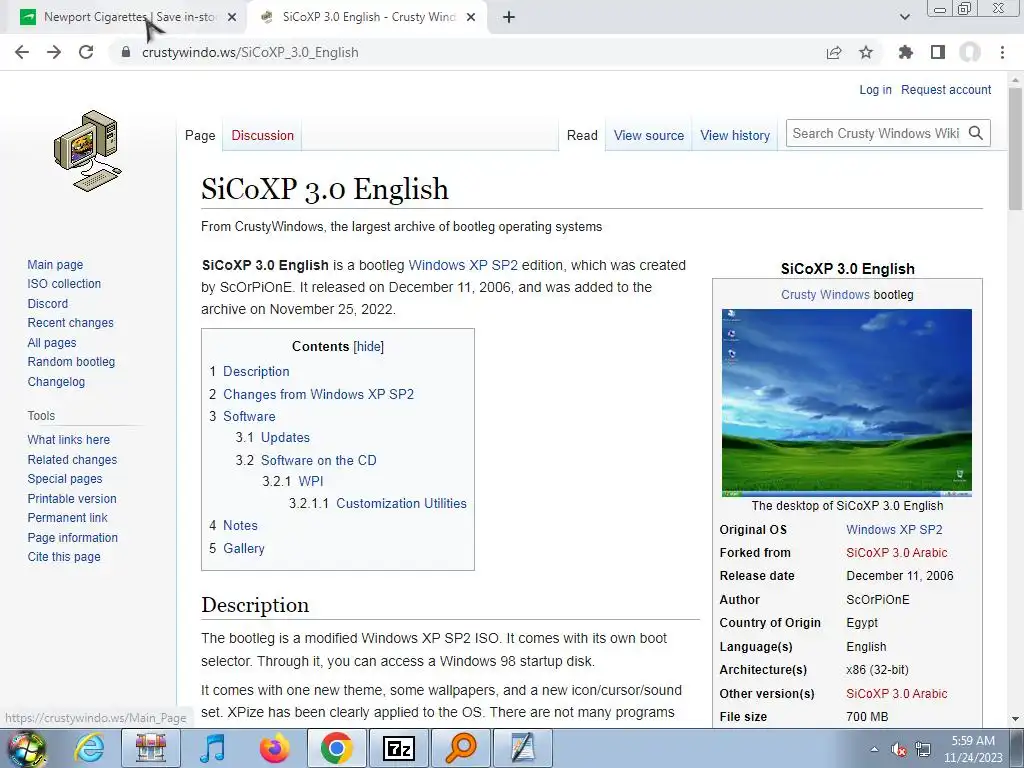The image size is (1024, 768).
Task: Open the ISO collection link
Action: click(x=64, y=283)
